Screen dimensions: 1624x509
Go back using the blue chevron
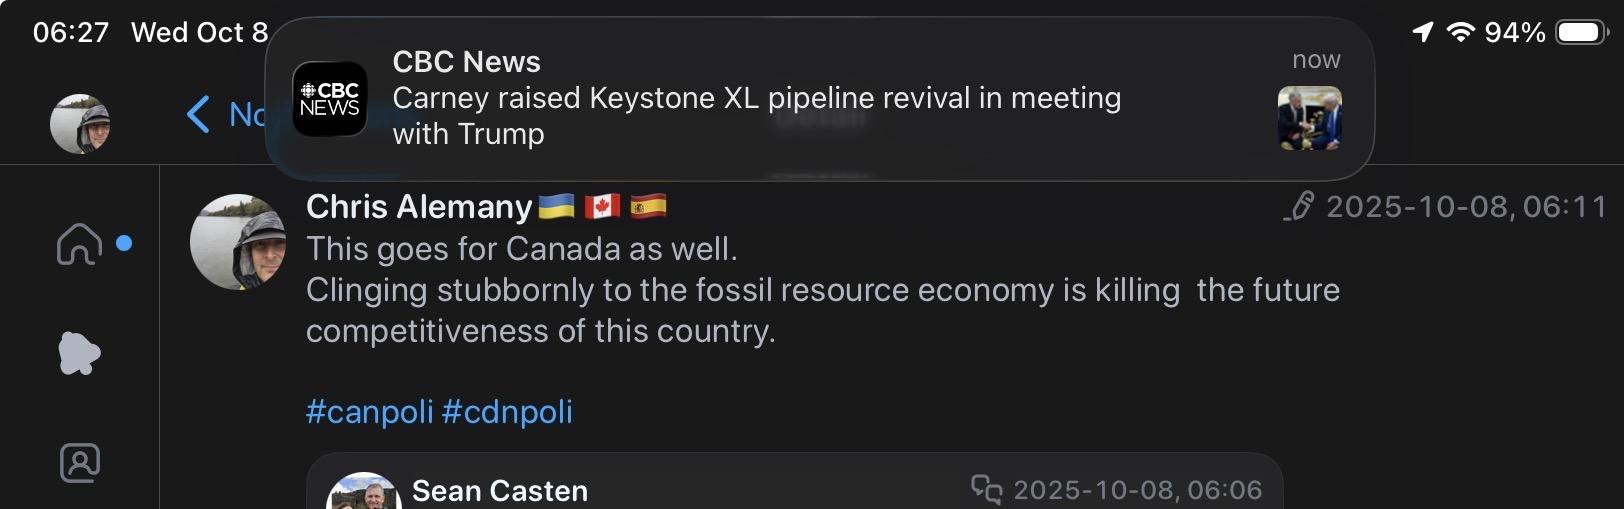pos(199,115)
